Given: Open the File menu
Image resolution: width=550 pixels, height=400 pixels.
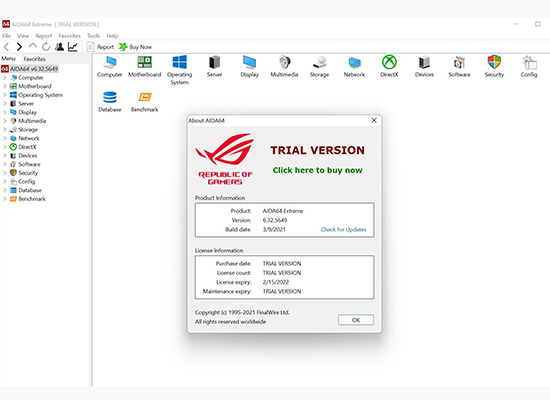Looking at the screenshot, I should point(6,36).
